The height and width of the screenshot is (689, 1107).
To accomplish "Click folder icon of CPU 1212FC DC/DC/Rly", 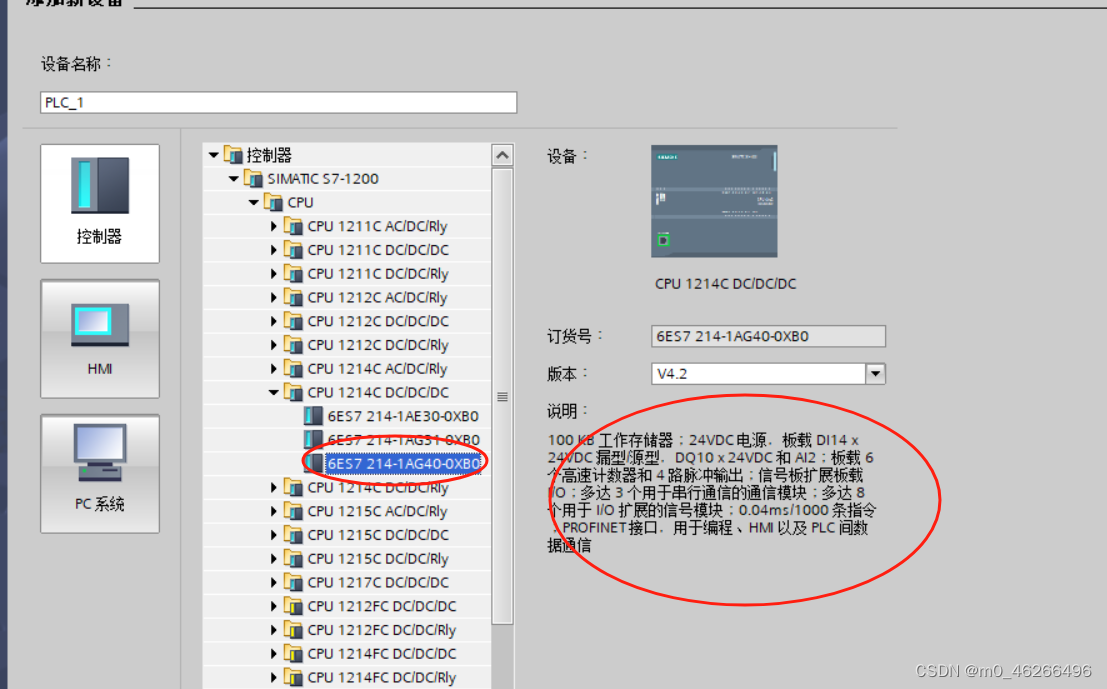I will 293,629.
